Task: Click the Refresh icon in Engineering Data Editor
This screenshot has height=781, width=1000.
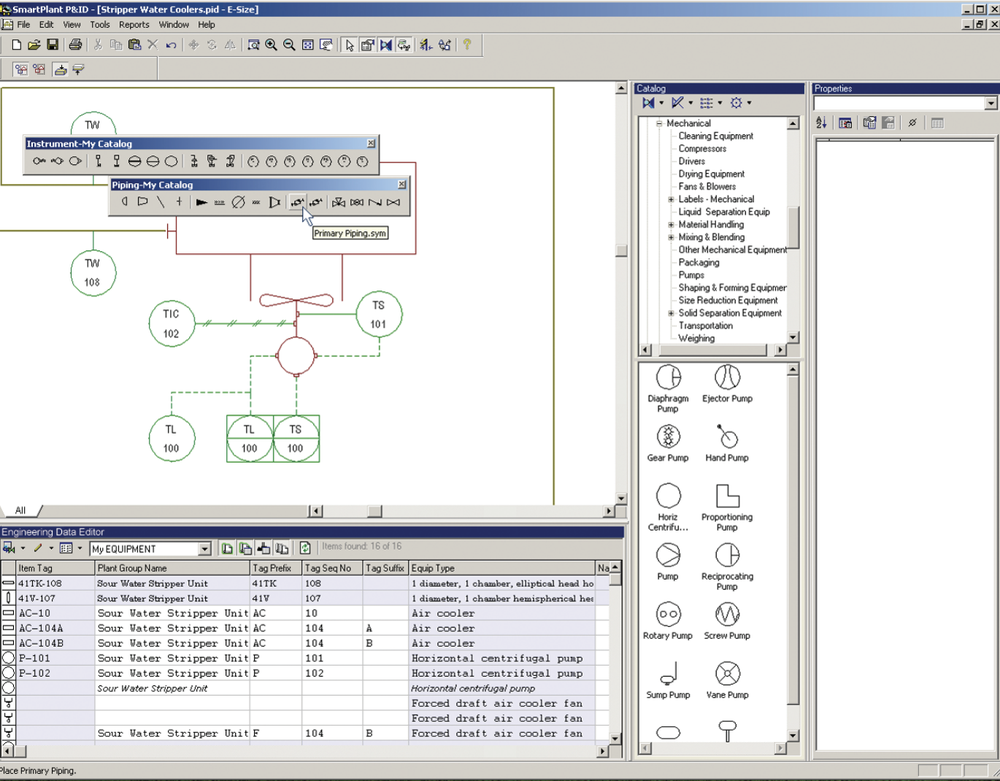Action: [305, 548]
